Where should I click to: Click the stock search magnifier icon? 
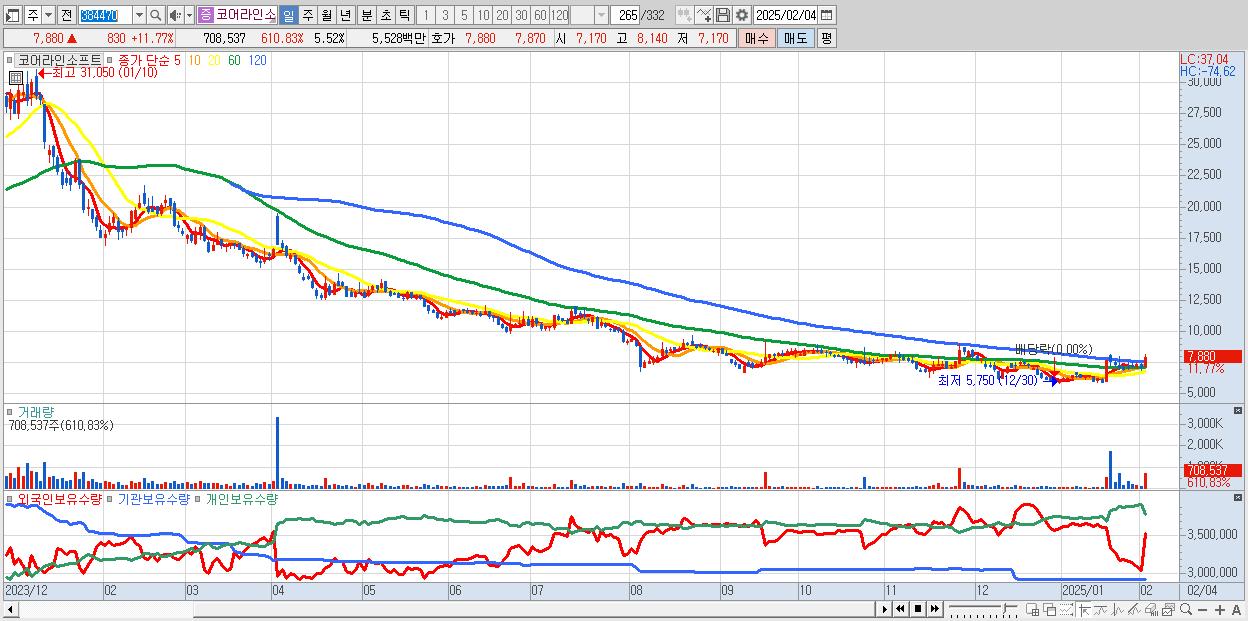tap(156, 15)
